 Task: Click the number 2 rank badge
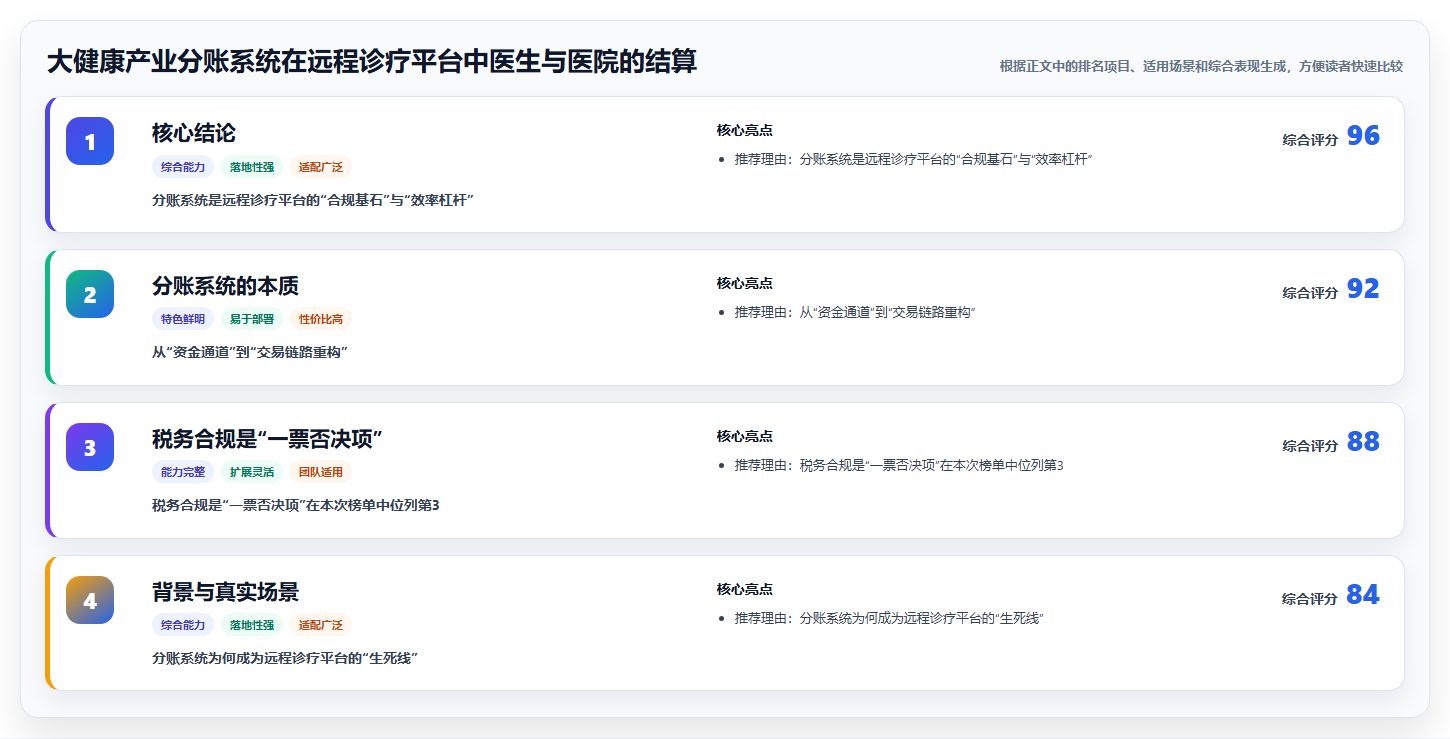(90, 294)
